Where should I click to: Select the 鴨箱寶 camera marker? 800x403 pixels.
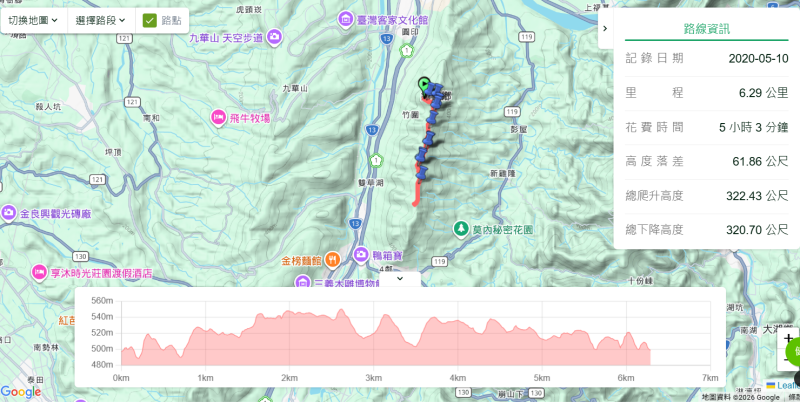361,253
